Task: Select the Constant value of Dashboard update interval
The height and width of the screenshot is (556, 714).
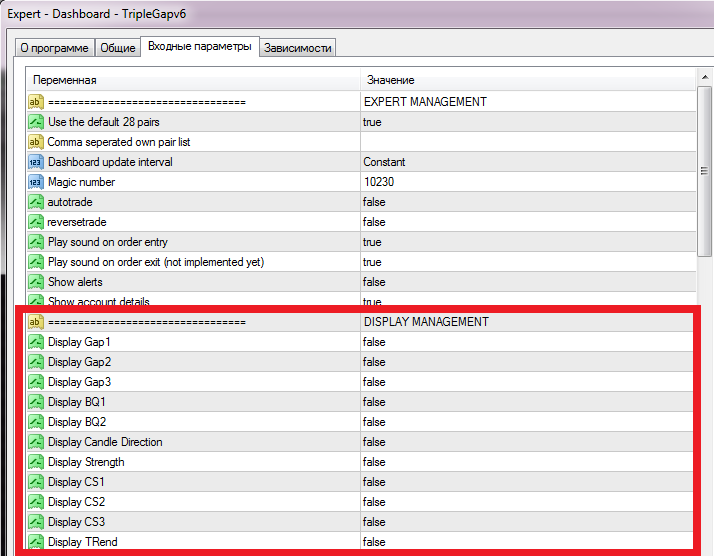Action: point(528,162)
